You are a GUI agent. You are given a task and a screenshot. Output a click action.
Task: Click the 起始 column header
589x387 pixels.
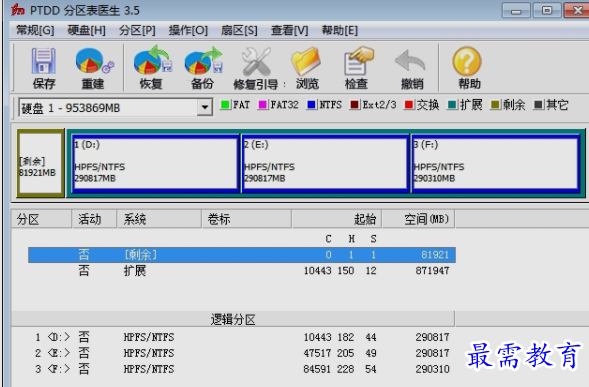coord(337,219)
